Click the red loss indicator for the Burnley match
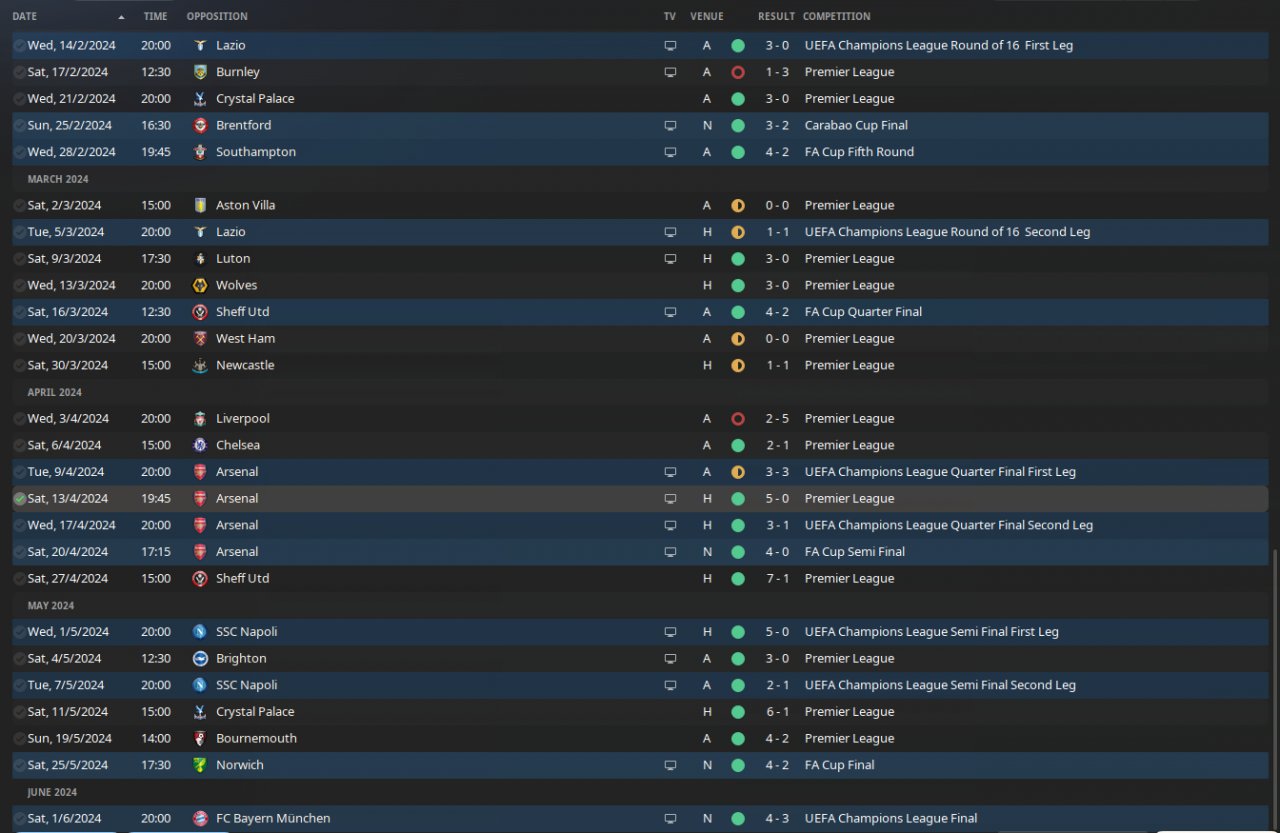This screenshot has height=833, width=1280. pyautogui.click(x=738, y=72)
